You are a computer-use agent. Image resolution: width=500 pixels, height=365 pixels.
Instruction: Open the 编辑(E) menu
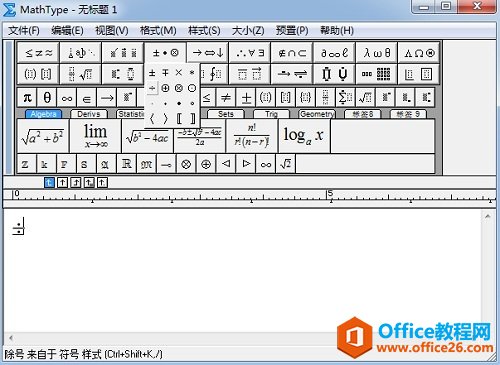[x=67, y=30]
